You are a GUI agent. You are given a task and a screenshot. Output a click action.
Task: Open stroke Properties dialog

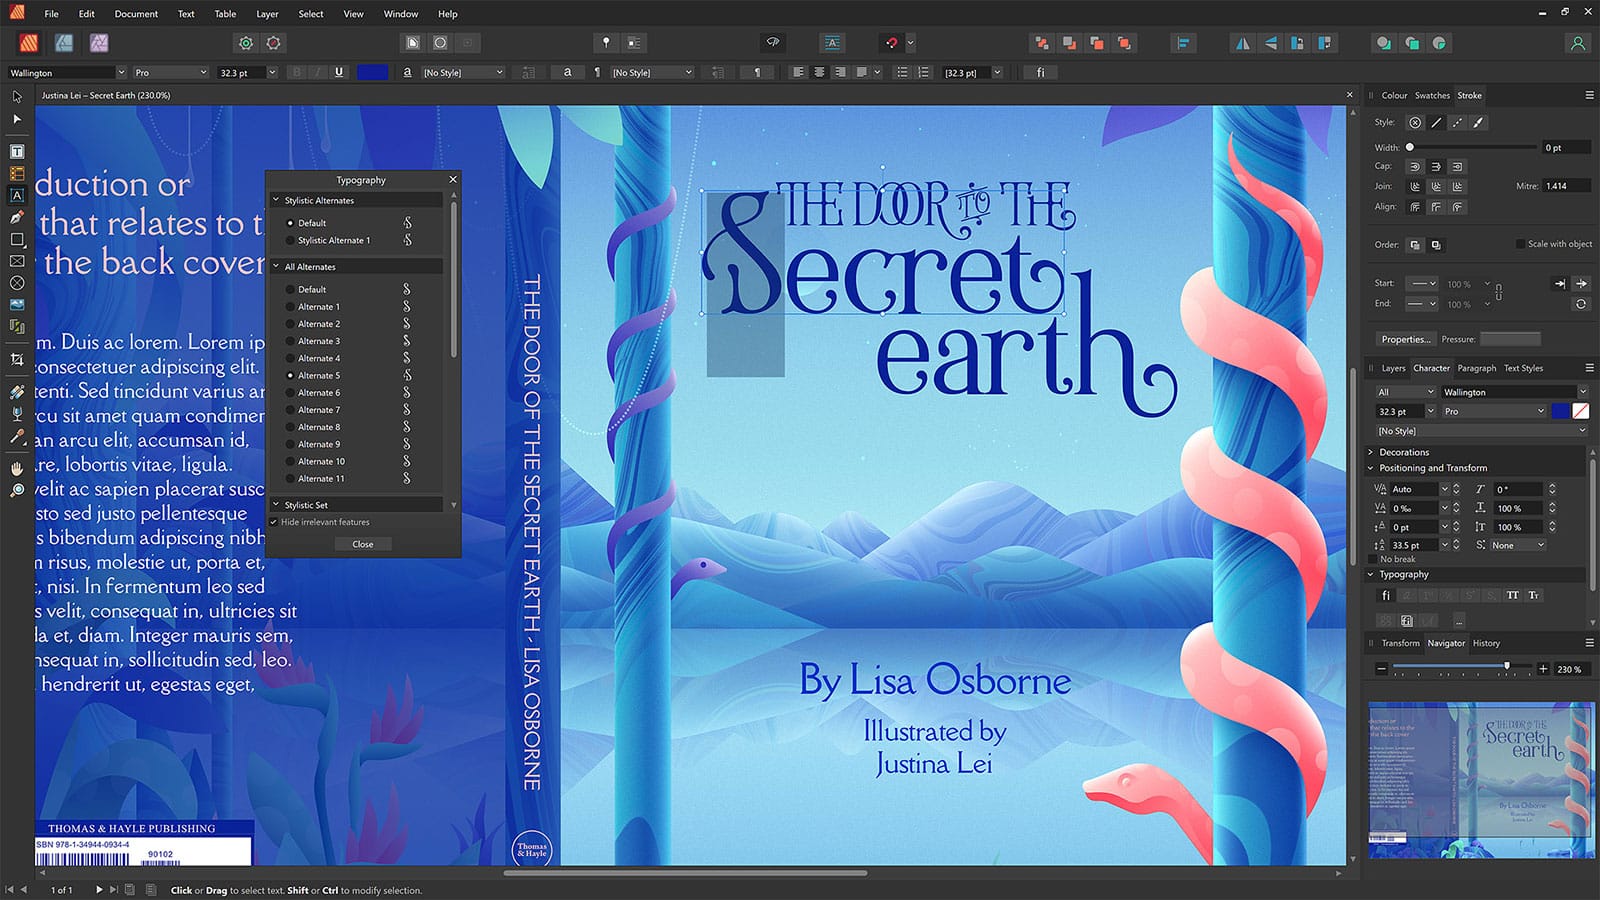pos(1405,339)
